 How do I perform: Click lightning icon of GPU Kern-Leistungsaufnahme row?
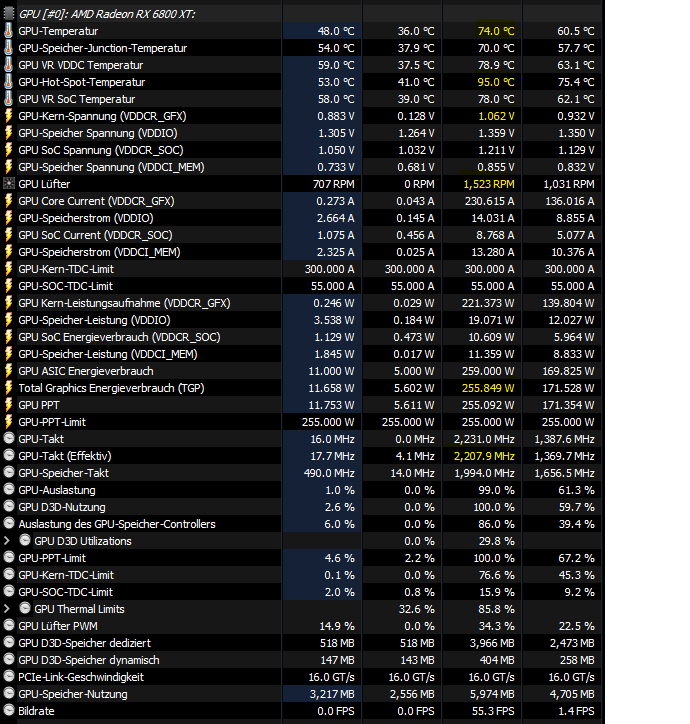tap(8, 303)
